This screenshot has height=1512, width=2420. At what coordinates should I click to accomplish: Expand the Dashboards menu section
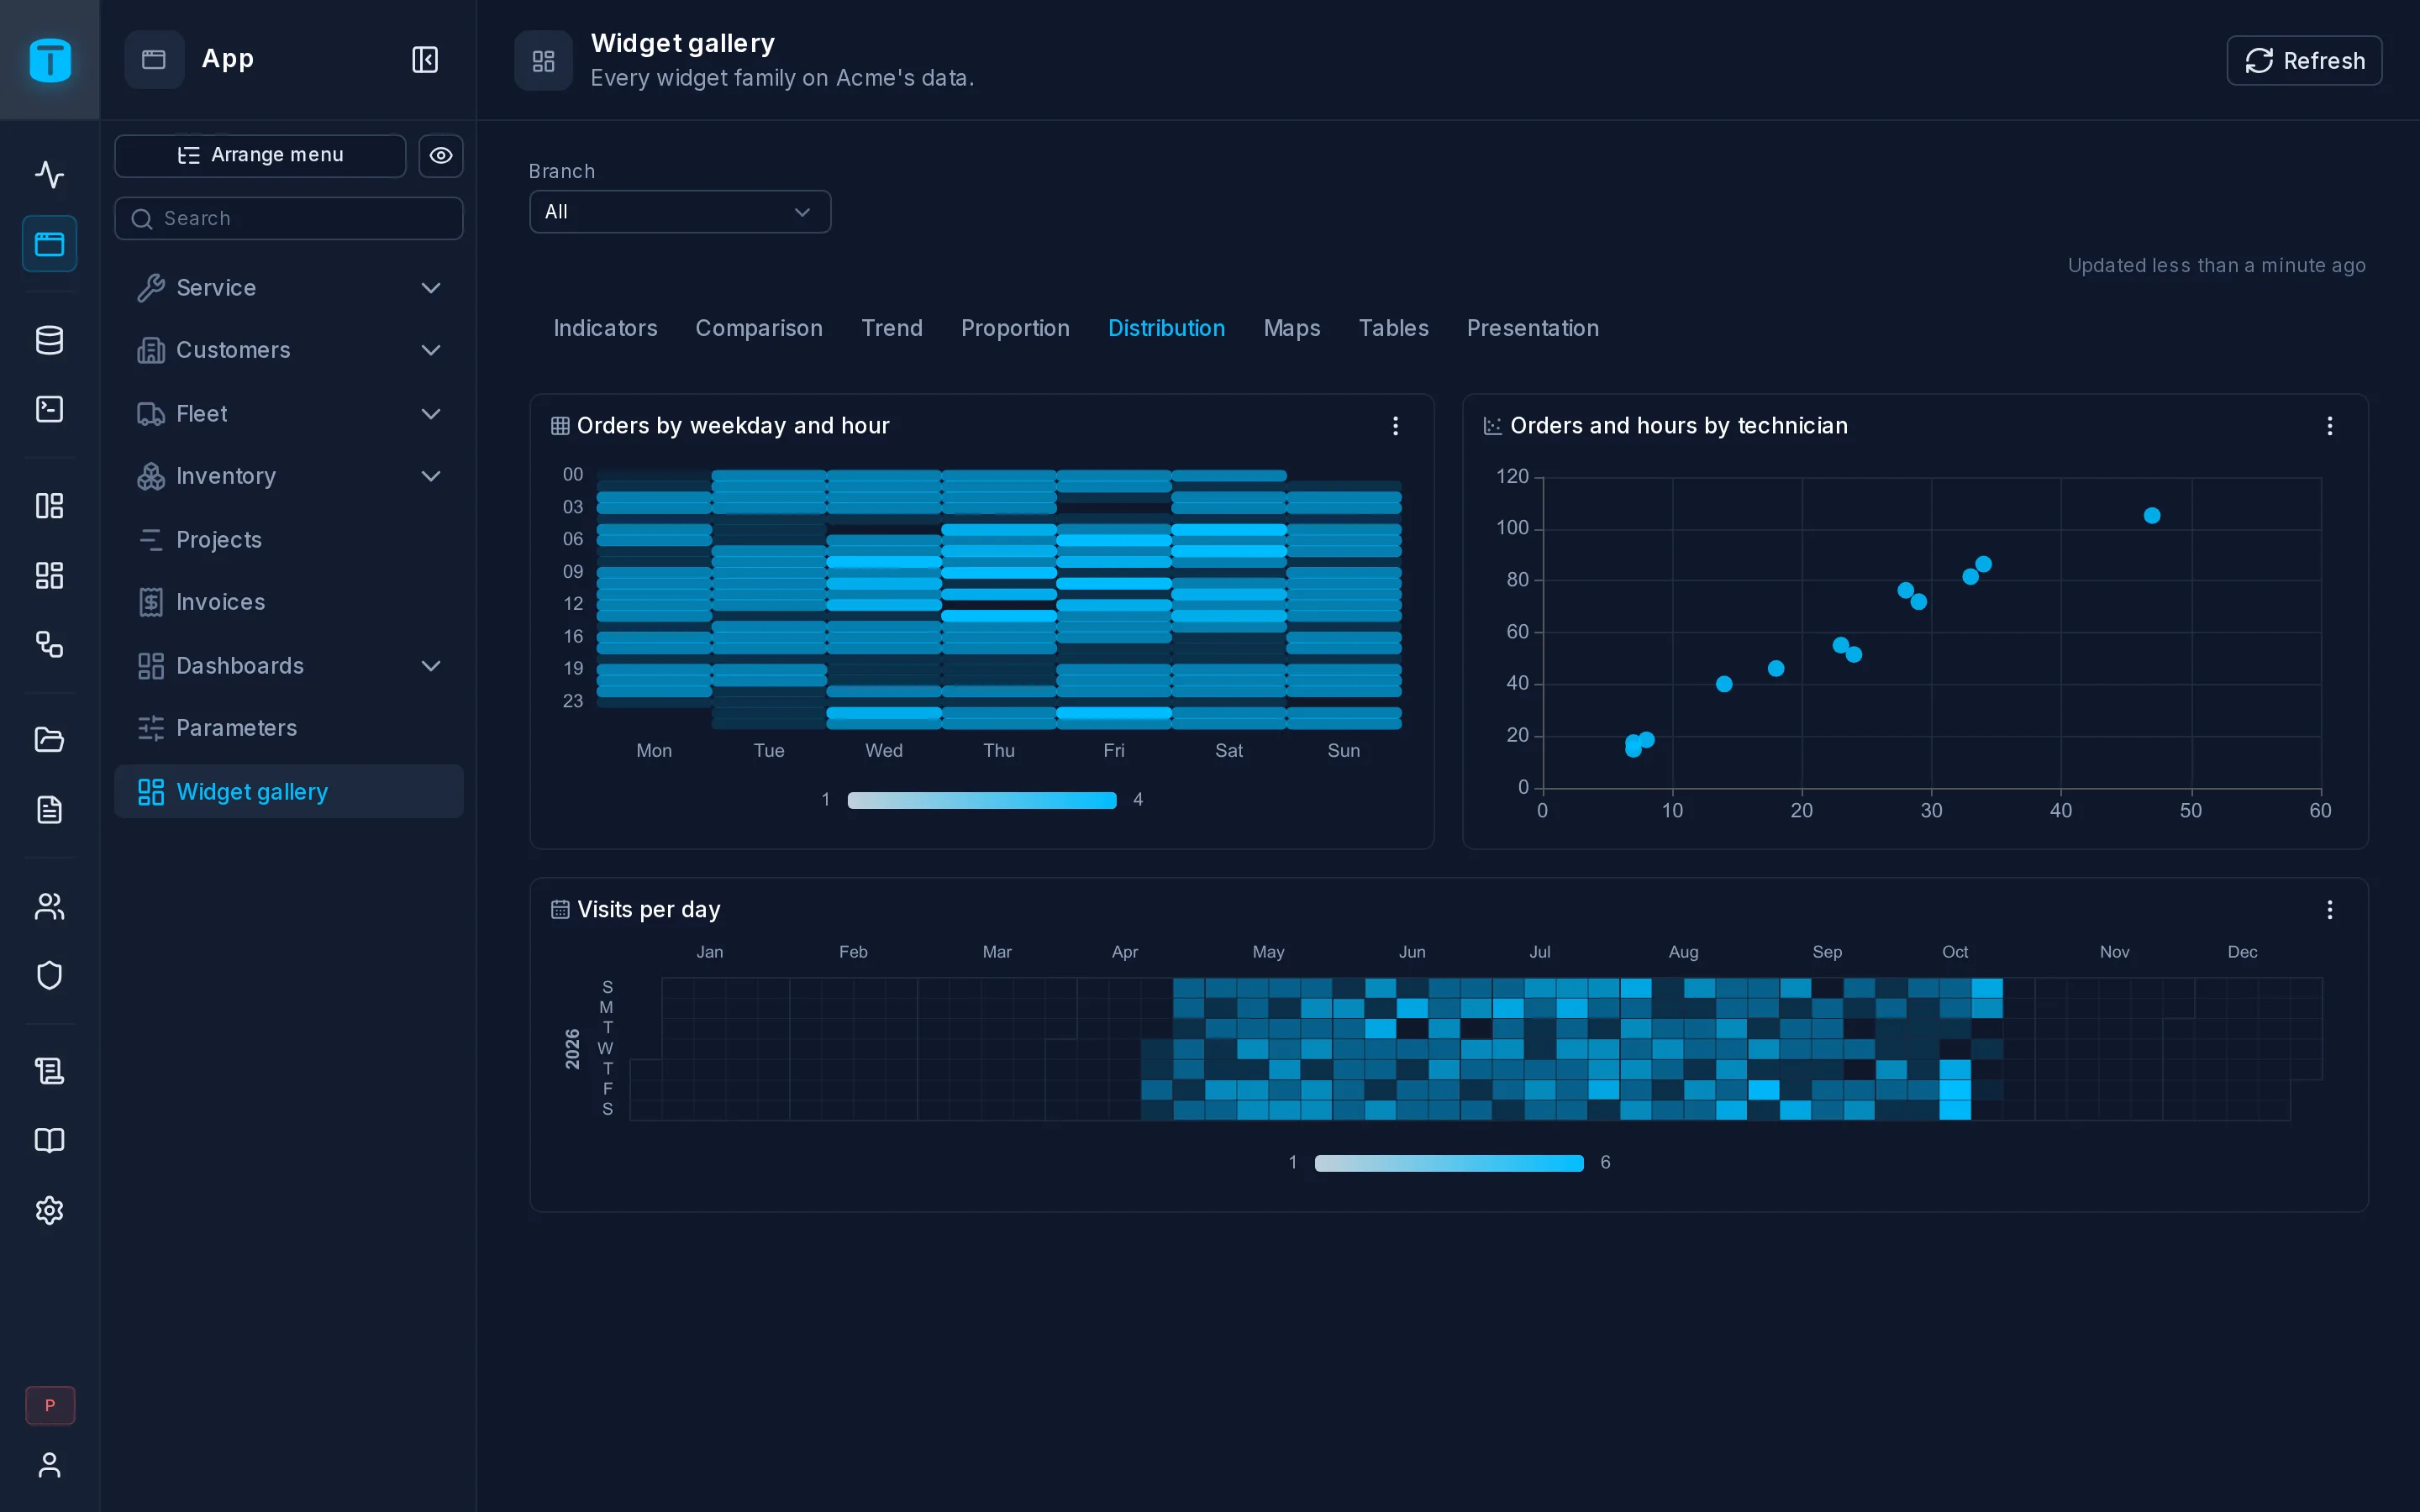point(289,666)
